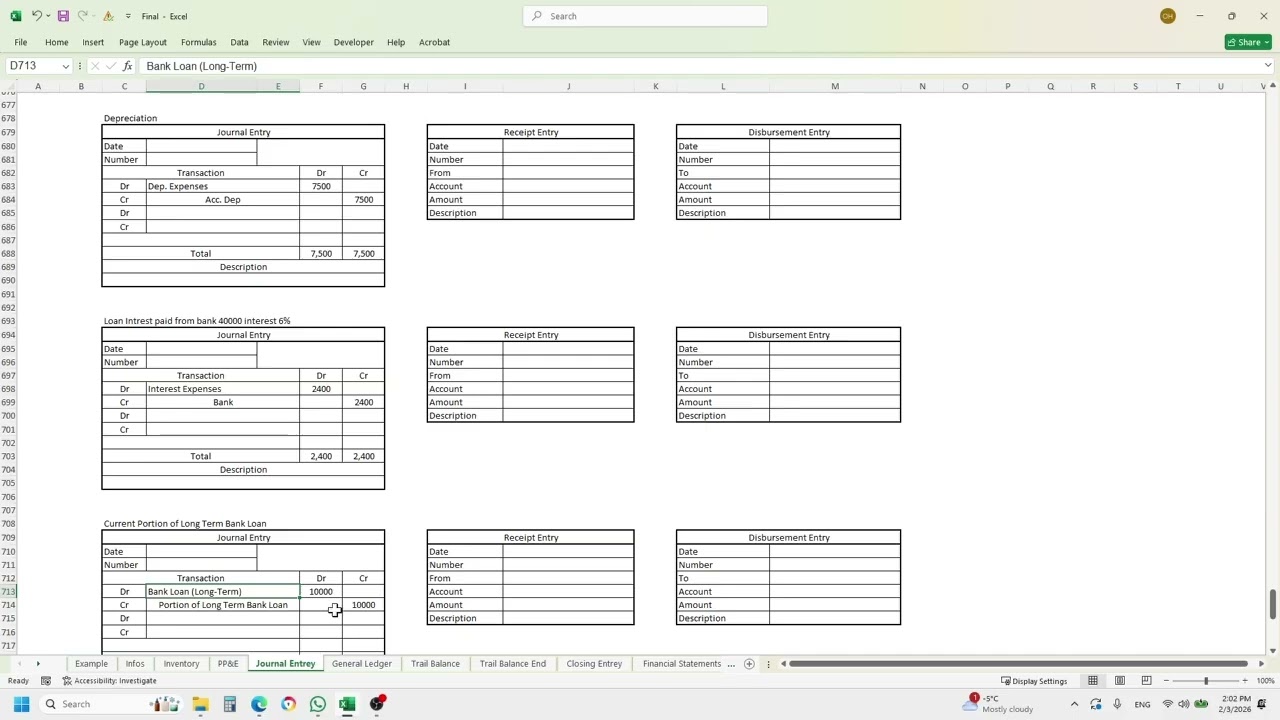1280x720 pixels.
Task: Open the Closing Entrey sheet tab
Action: 594,664
